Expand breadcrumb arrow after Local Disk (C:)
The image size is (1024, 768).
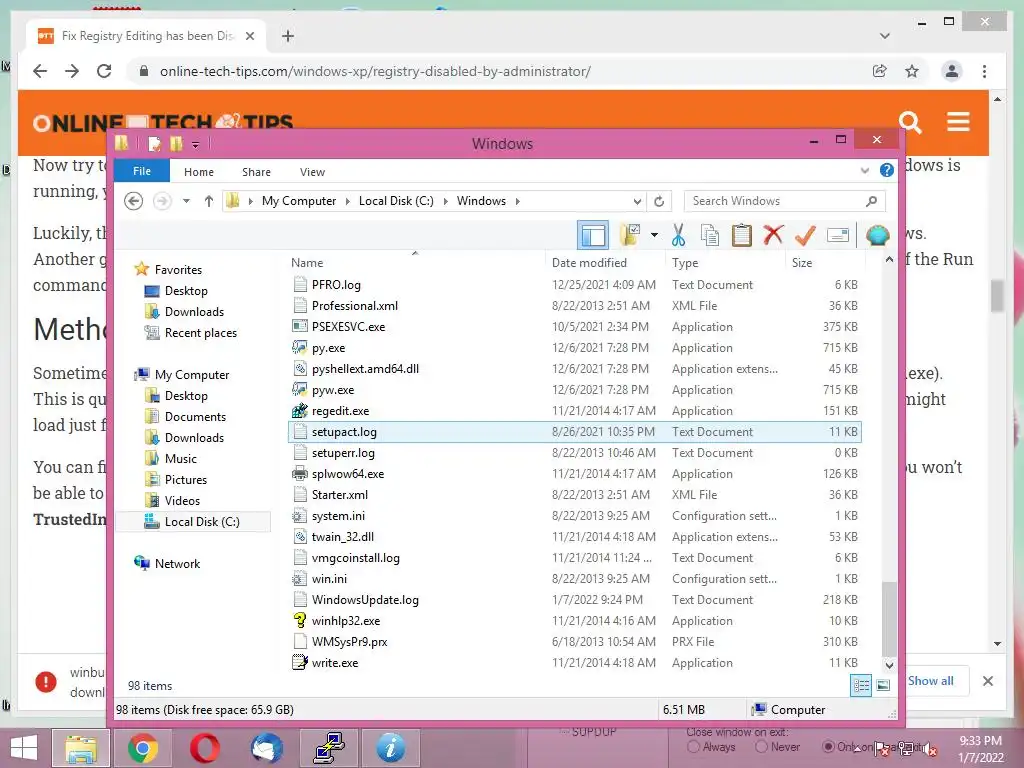pyautogui.click(x=445, y=201)
